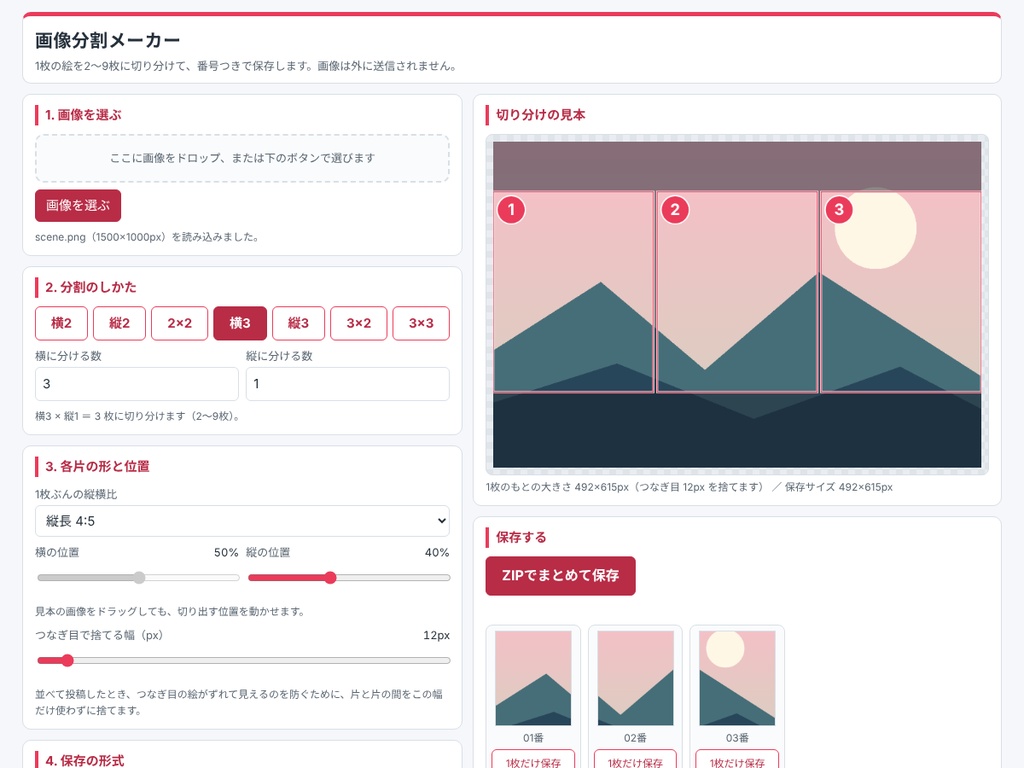The height and width of the screenshot is (768, 1024).
Task: Pick the 縦3 split preset
Action: click(298, 323)
